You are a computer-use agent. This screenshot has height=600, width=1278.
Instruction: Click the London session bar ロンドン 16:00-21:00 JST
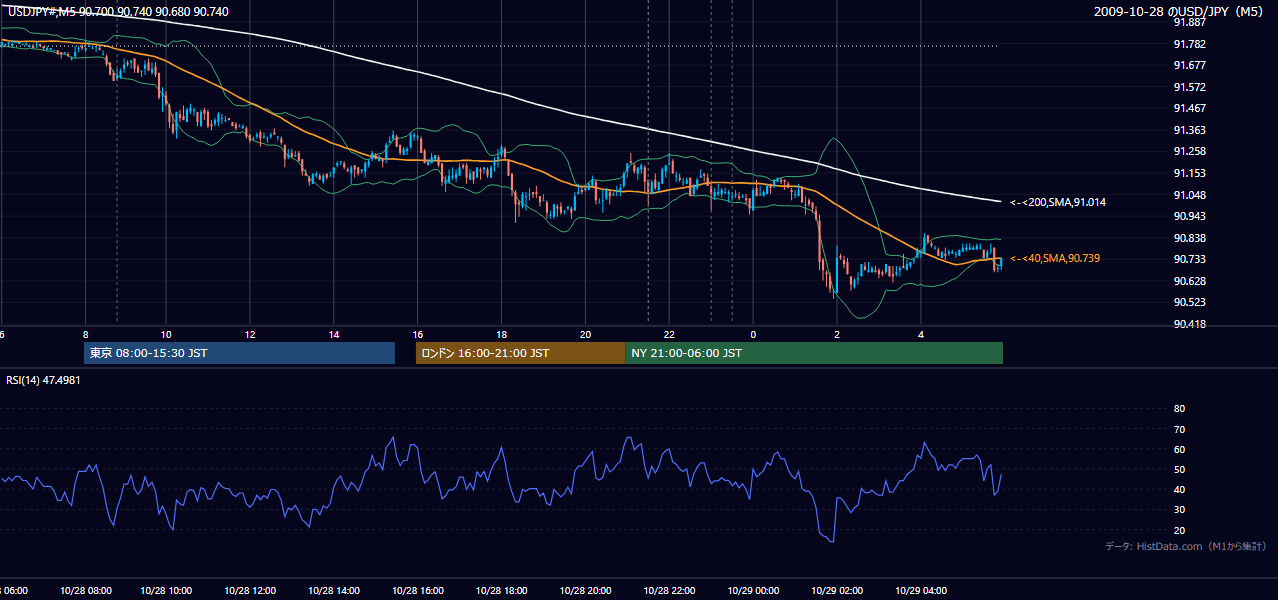click(x=520, y=353)
